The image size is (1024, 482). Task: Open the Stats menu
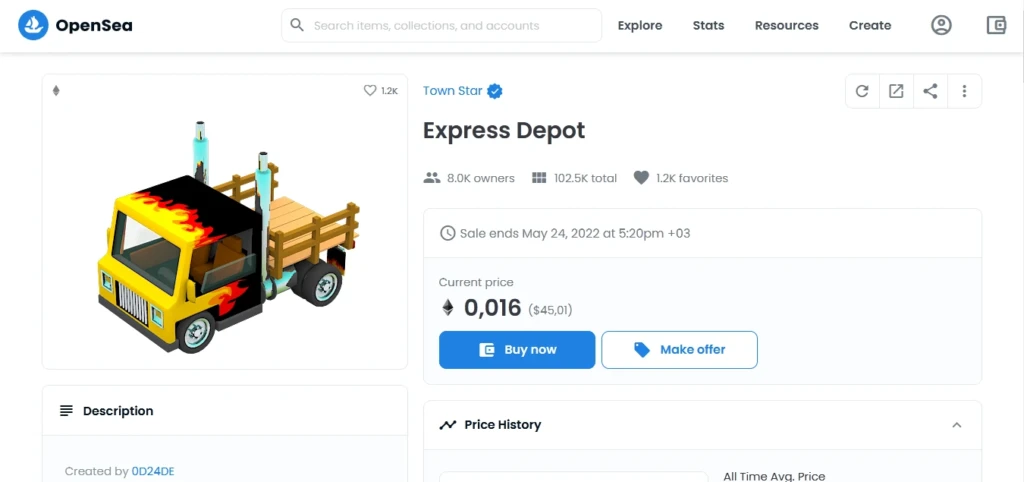pos(709,25)
